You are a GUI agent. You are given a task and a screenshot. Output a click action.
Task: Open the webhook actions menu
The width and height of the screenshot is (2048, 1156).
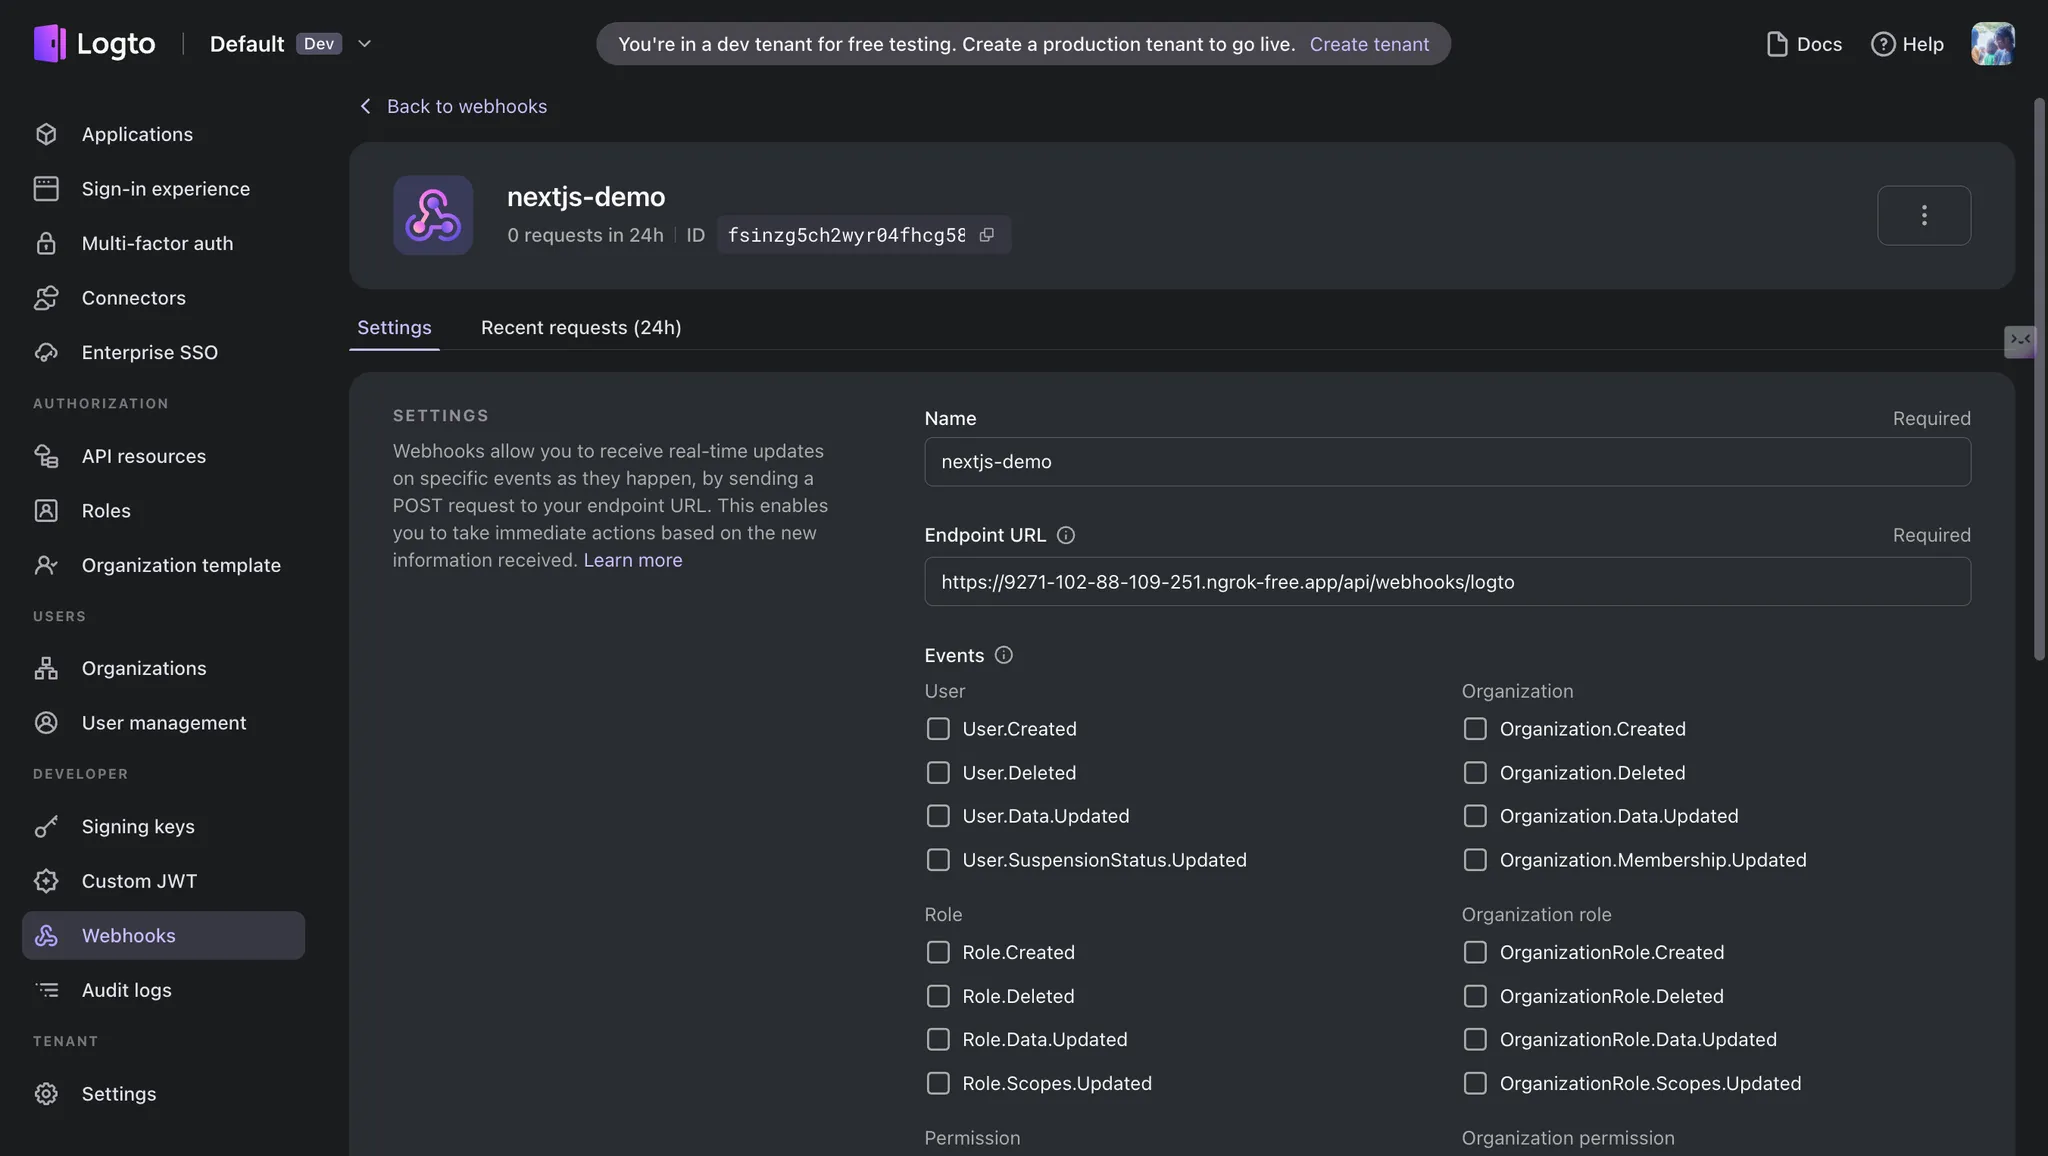pyautogui.click(x=1923, y=214)
